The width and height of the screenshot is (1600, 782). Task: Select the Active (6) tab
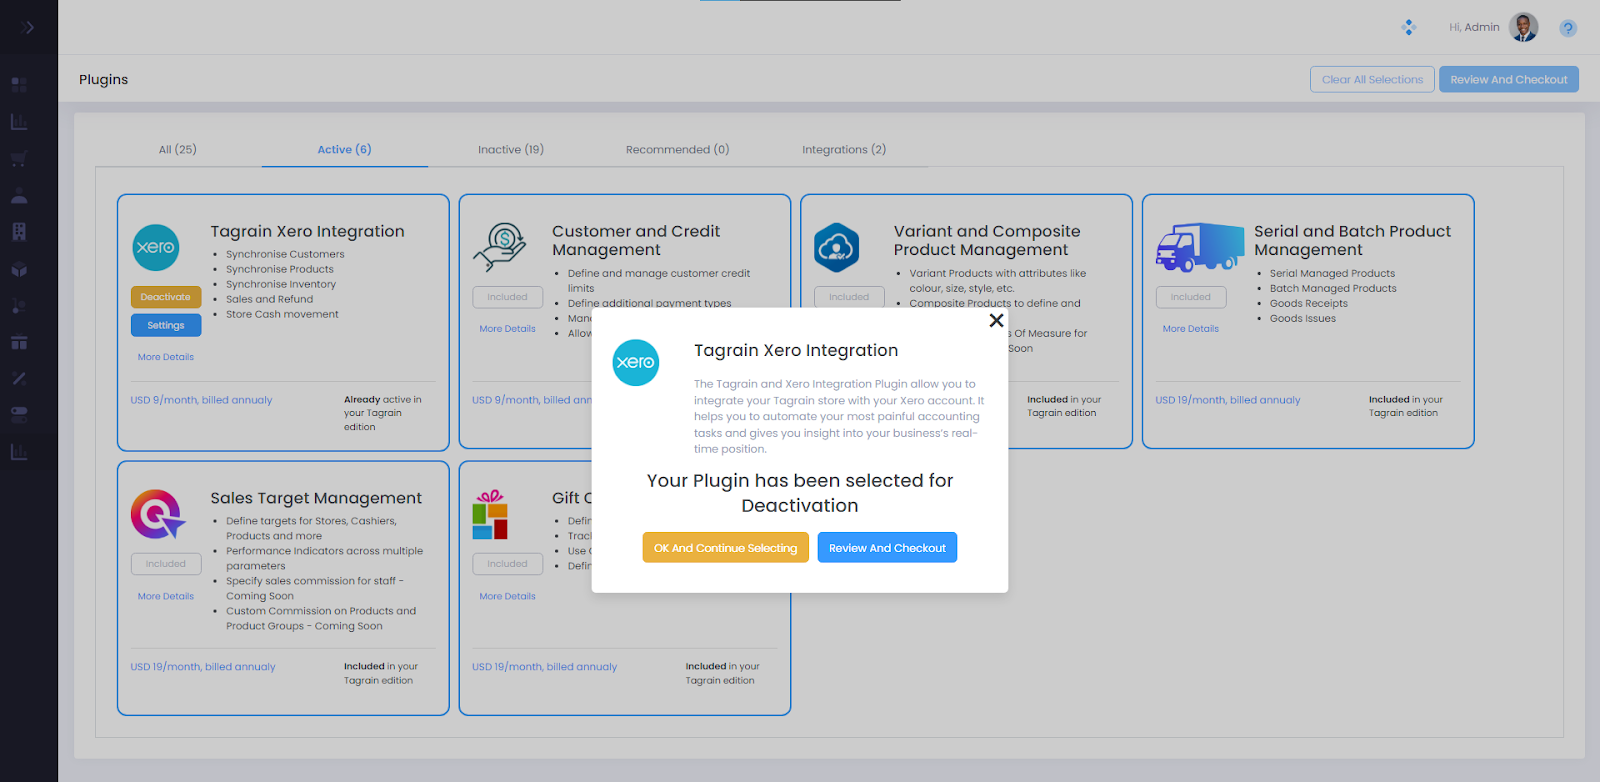tap(344, 149)
